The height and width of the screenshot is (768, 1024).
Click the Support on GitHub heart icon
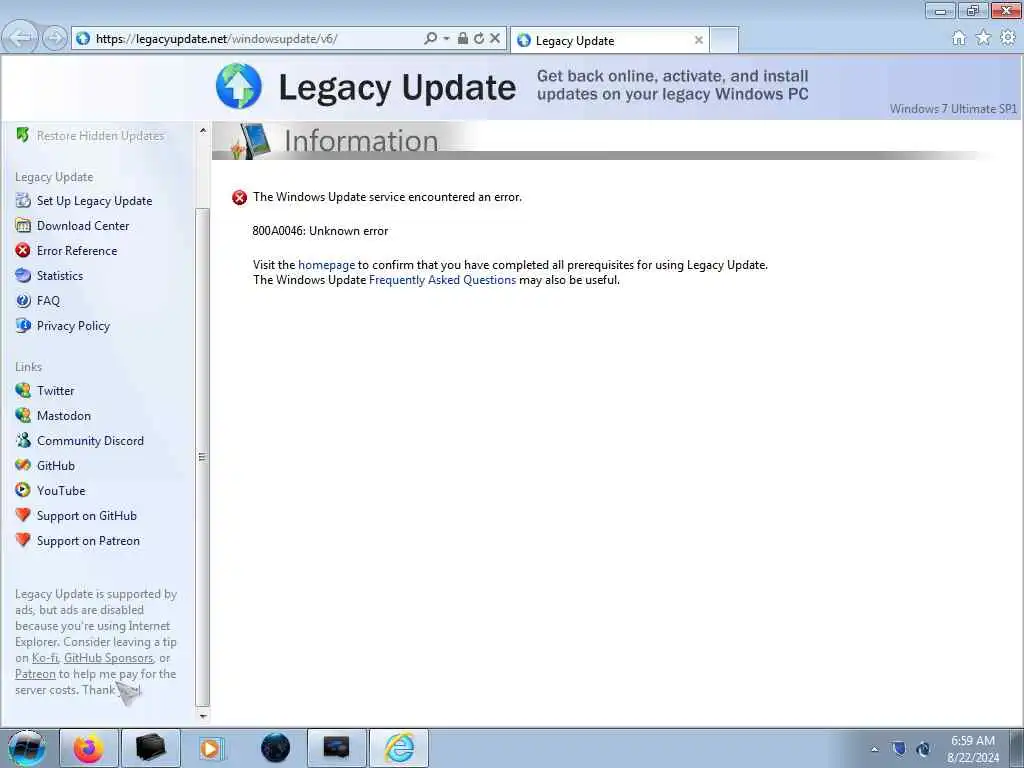pyautogui.click(x=23, y=515)
